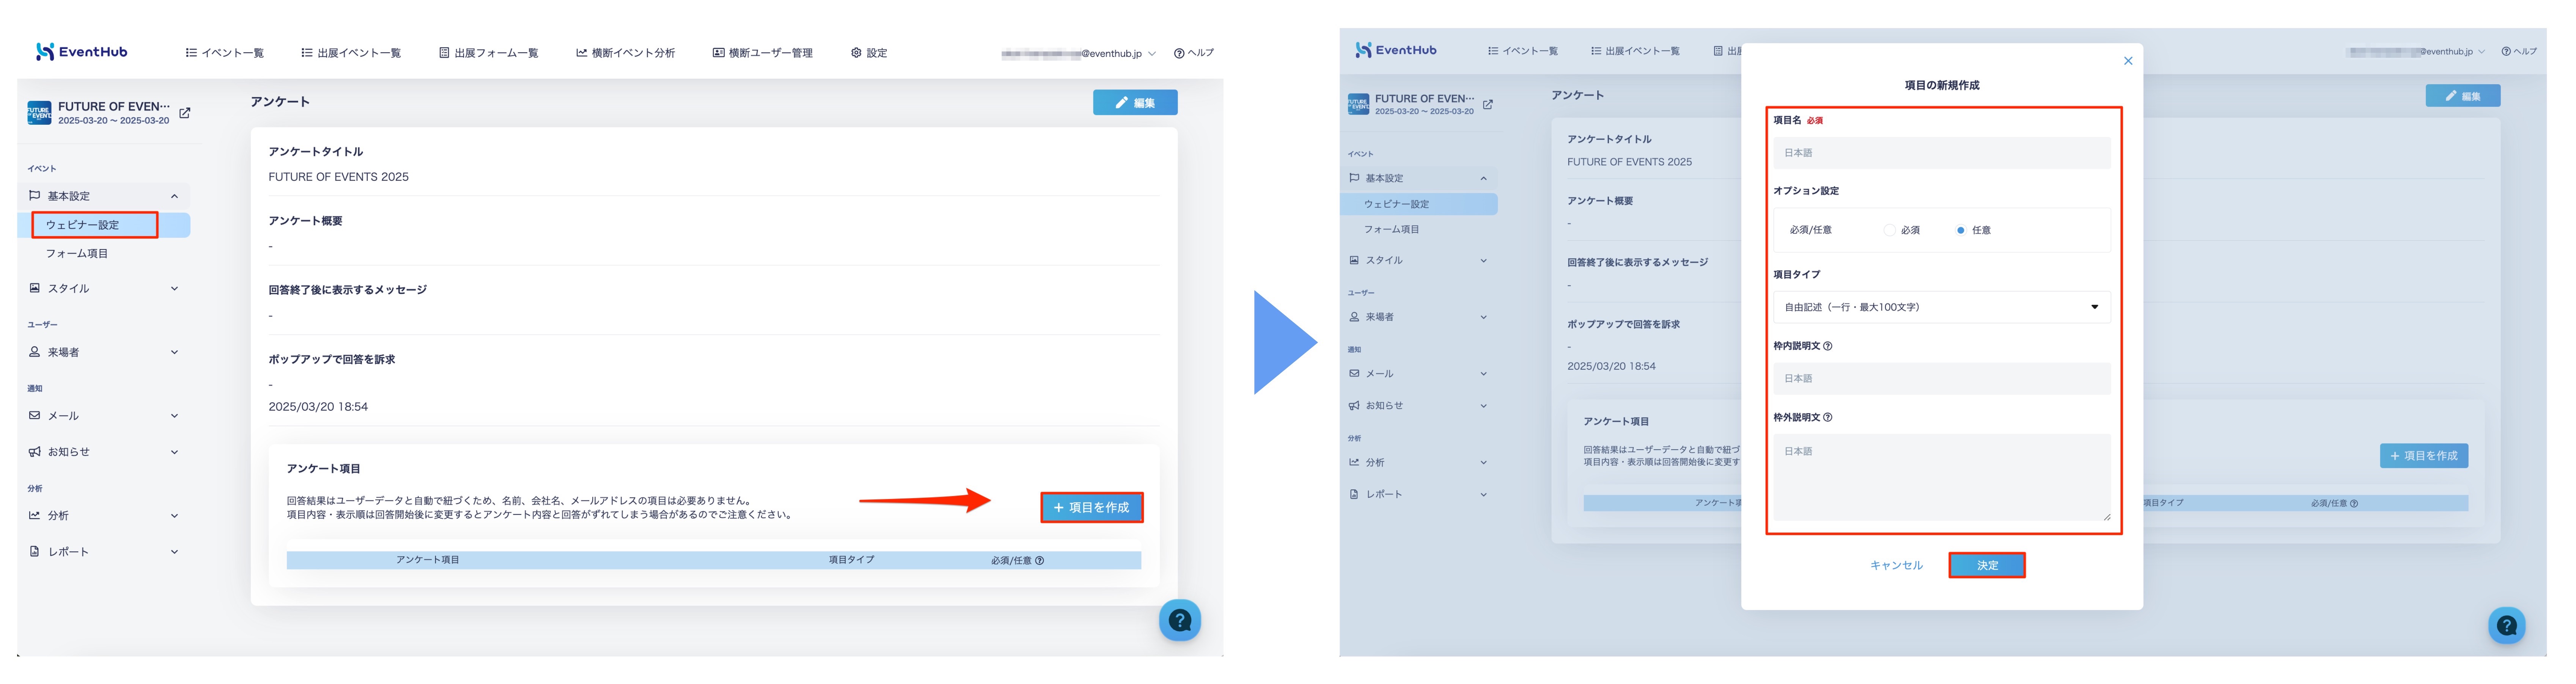Click the 来場者 person icon on the dimmed sidebar

tap(1354, 317)
